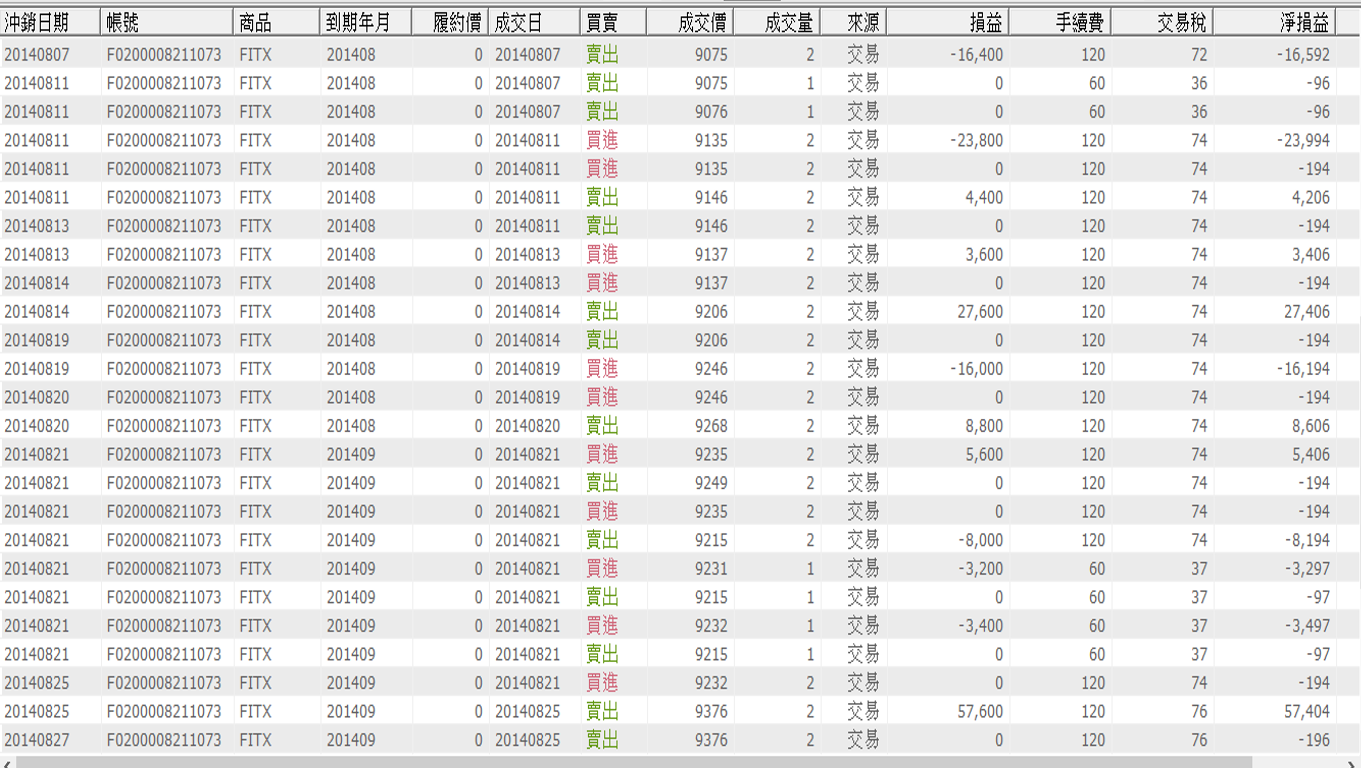Click the 交易稅 cell showing 72
This screenshot has width=1361, height=768.
(x=1199, y=55)
